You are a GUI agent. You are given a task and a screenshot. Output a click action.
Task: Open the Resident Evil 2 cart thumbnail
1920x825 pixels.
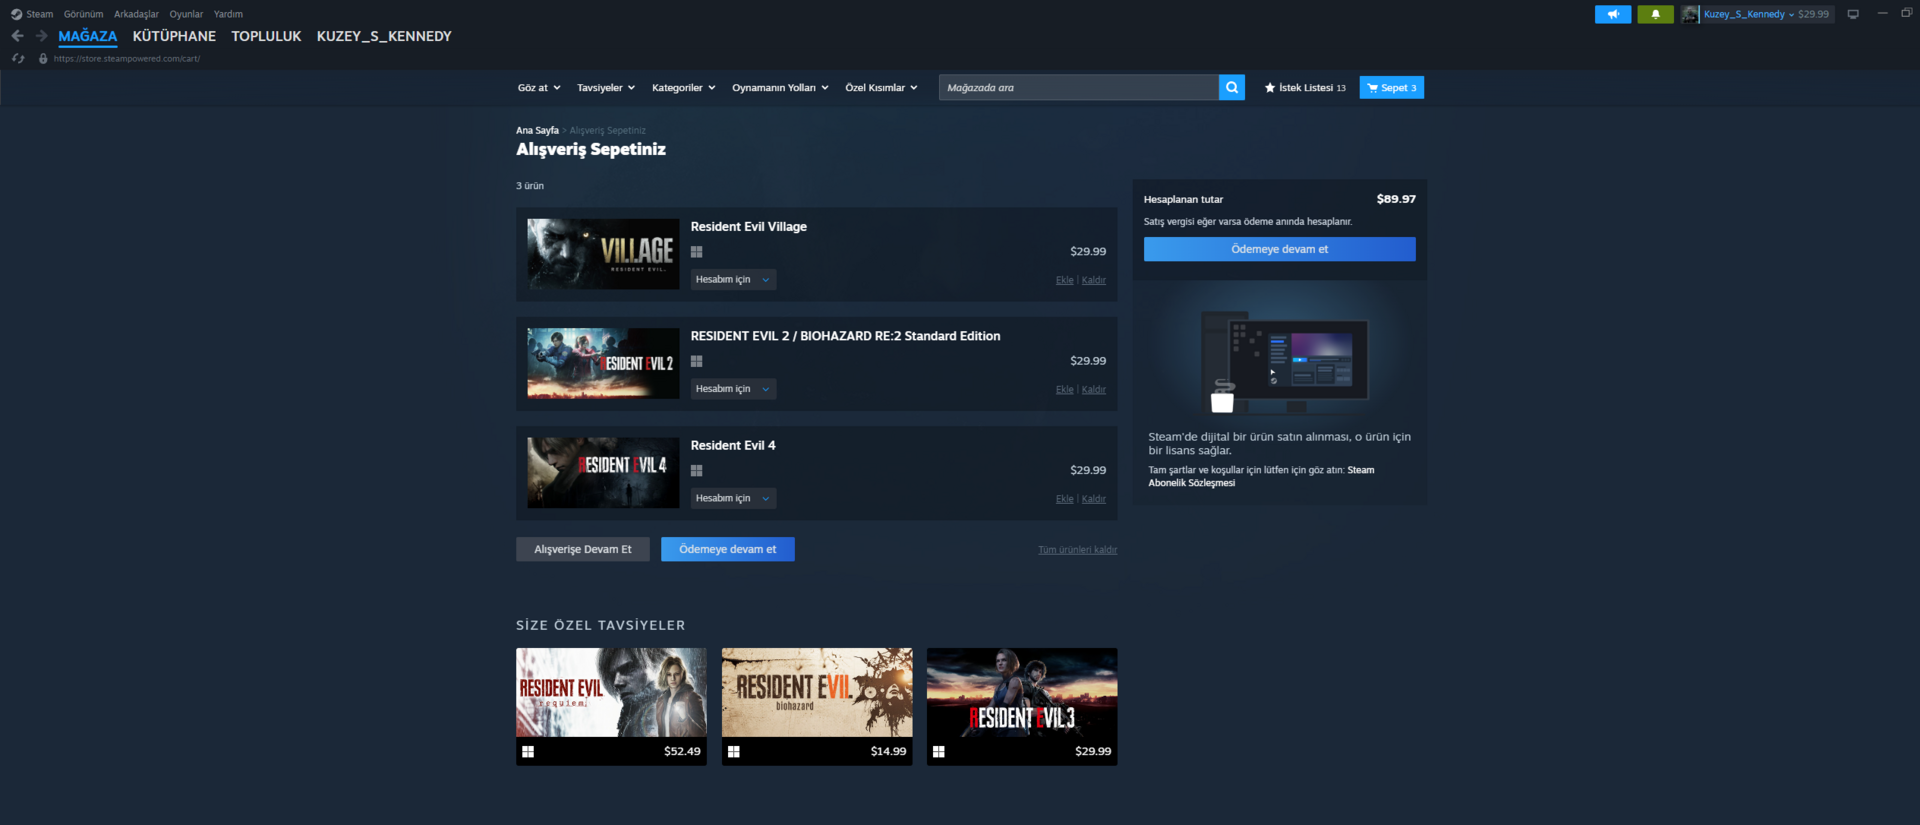603,363
